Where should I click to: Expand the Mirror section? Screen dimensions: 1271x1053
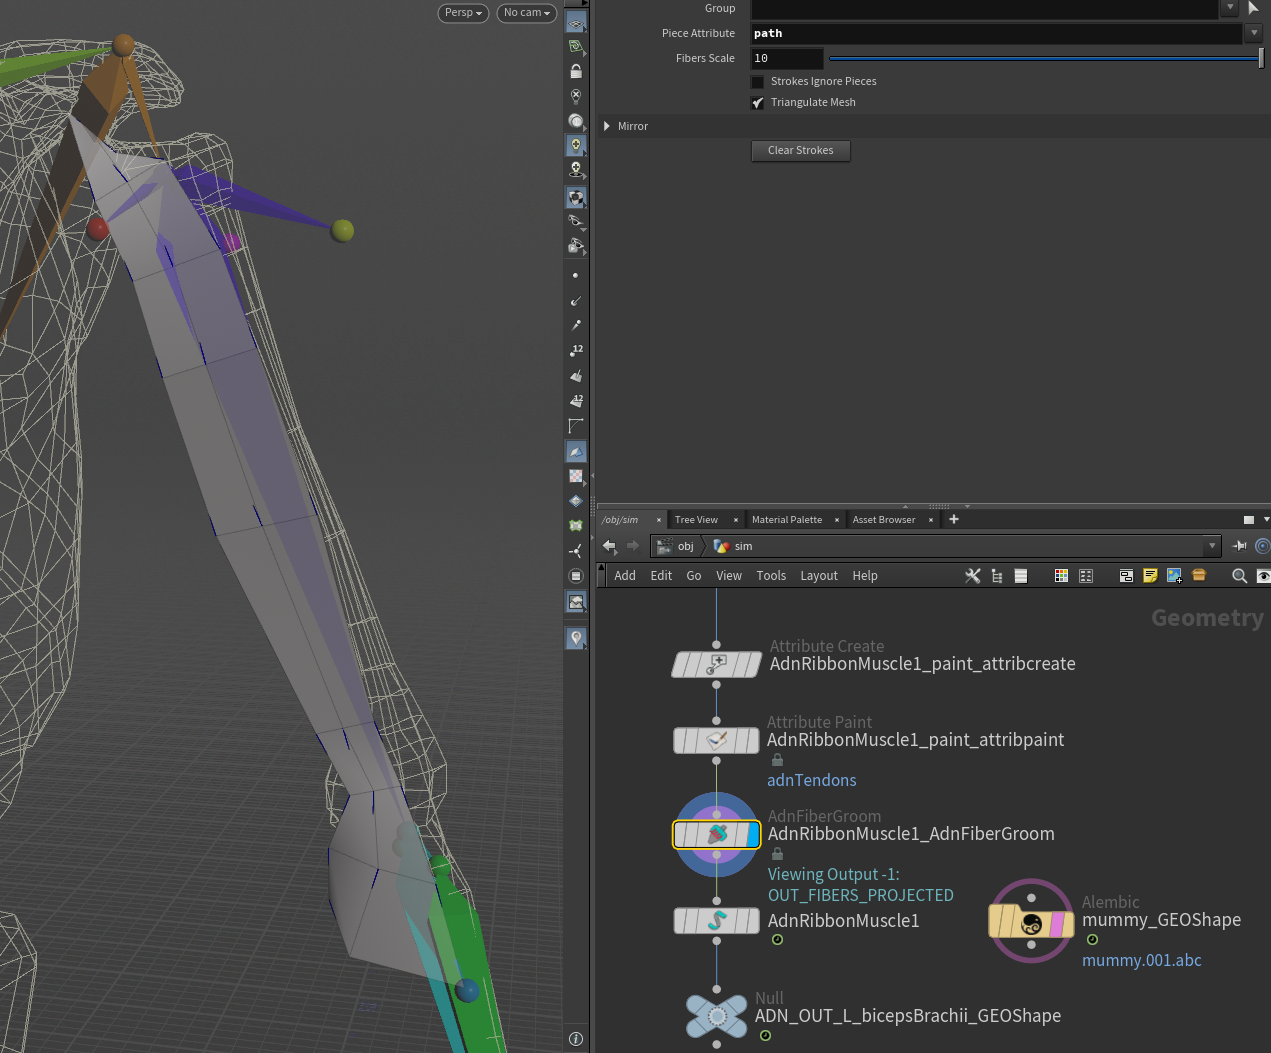point(607,126)
